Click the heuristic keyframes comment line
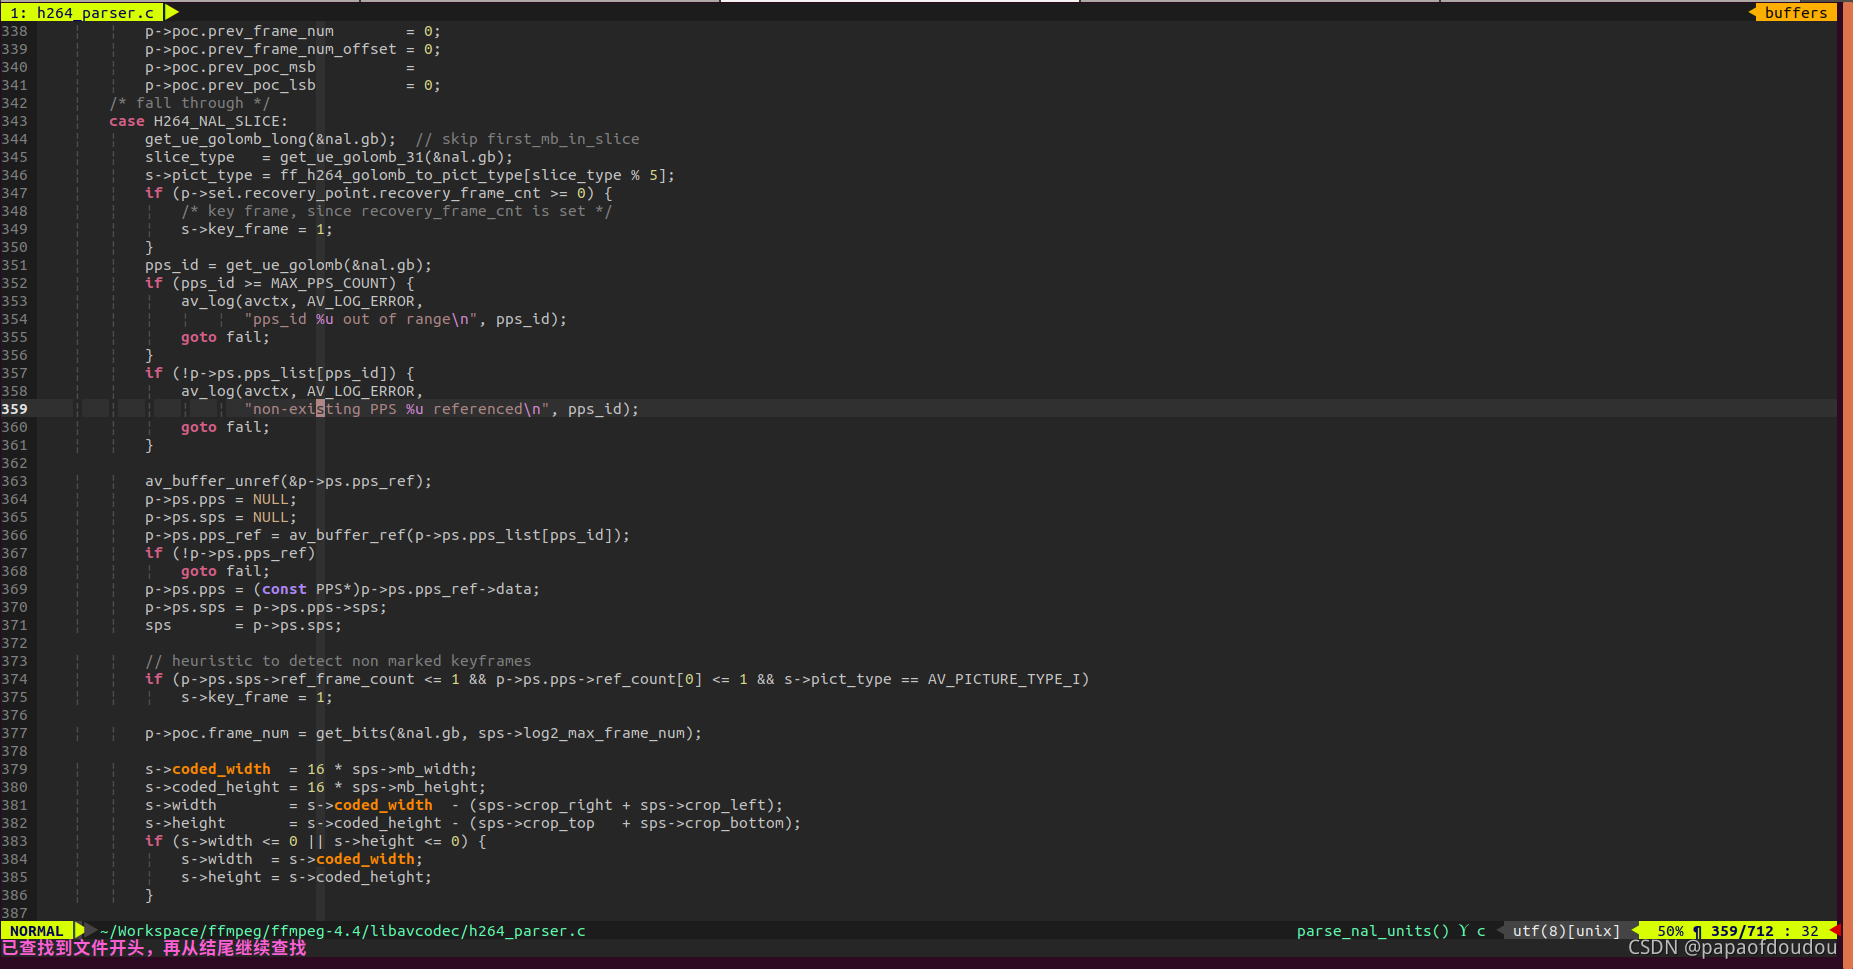Screen dimensions: 1853x969 [x=338, y=661]
